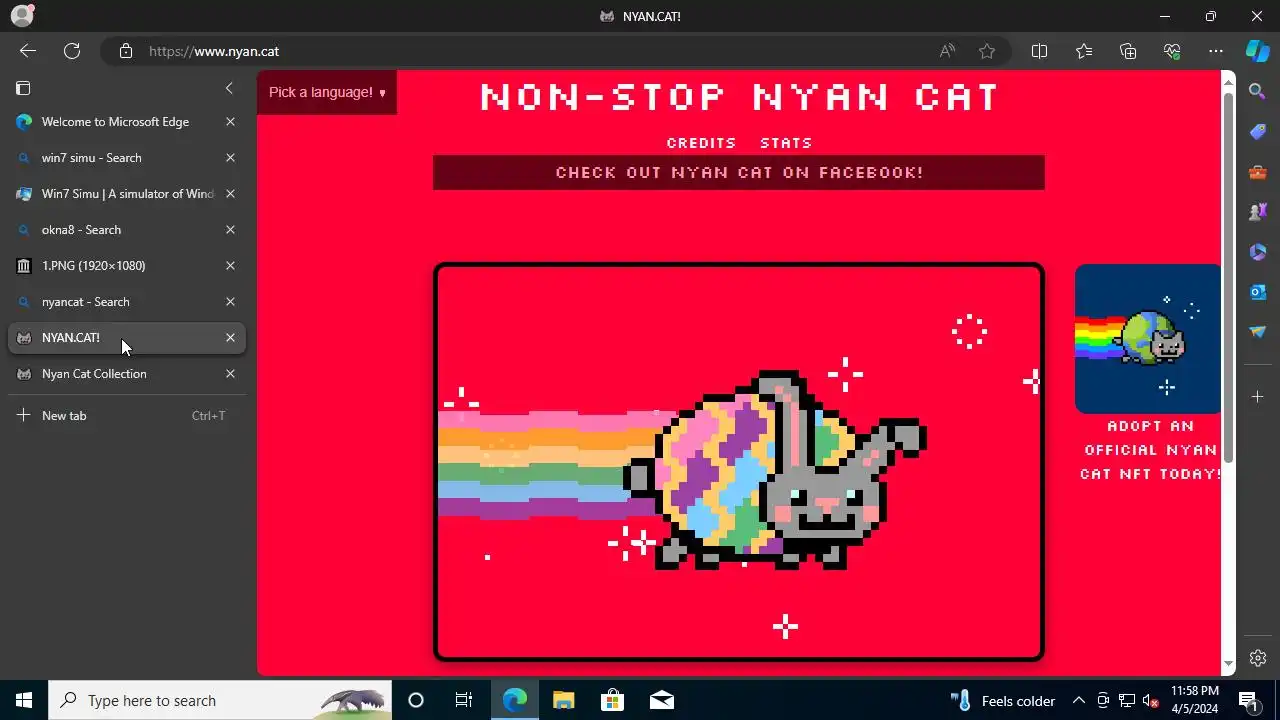This screenshot has width=1280, height=720.
Task: Go back to the previous page
Action: pyautogui.click(x=28, y=51)
